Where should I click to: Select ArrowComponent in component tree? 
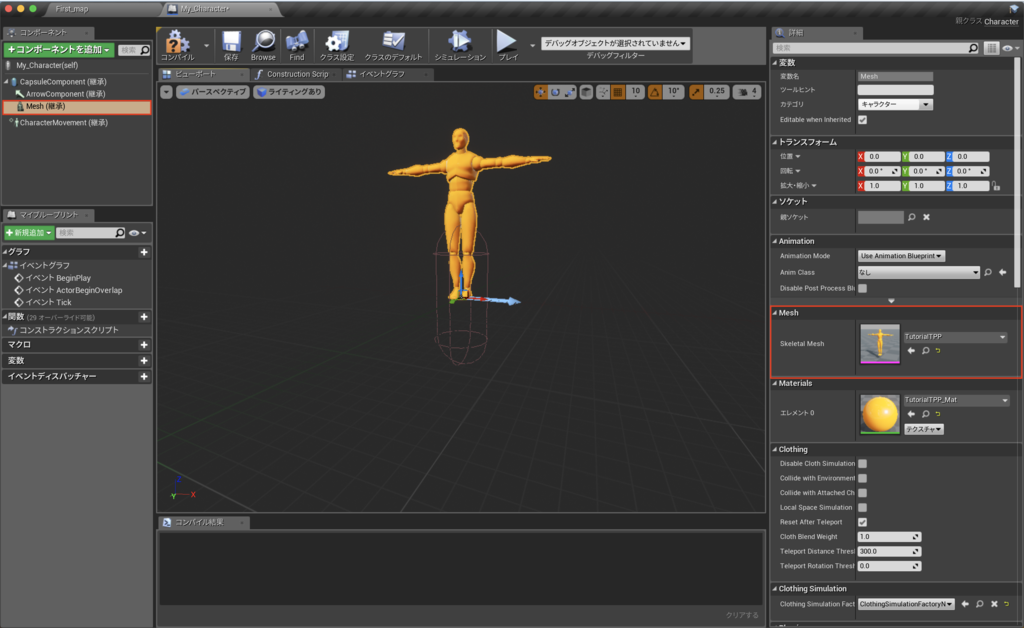coord(65,94)
